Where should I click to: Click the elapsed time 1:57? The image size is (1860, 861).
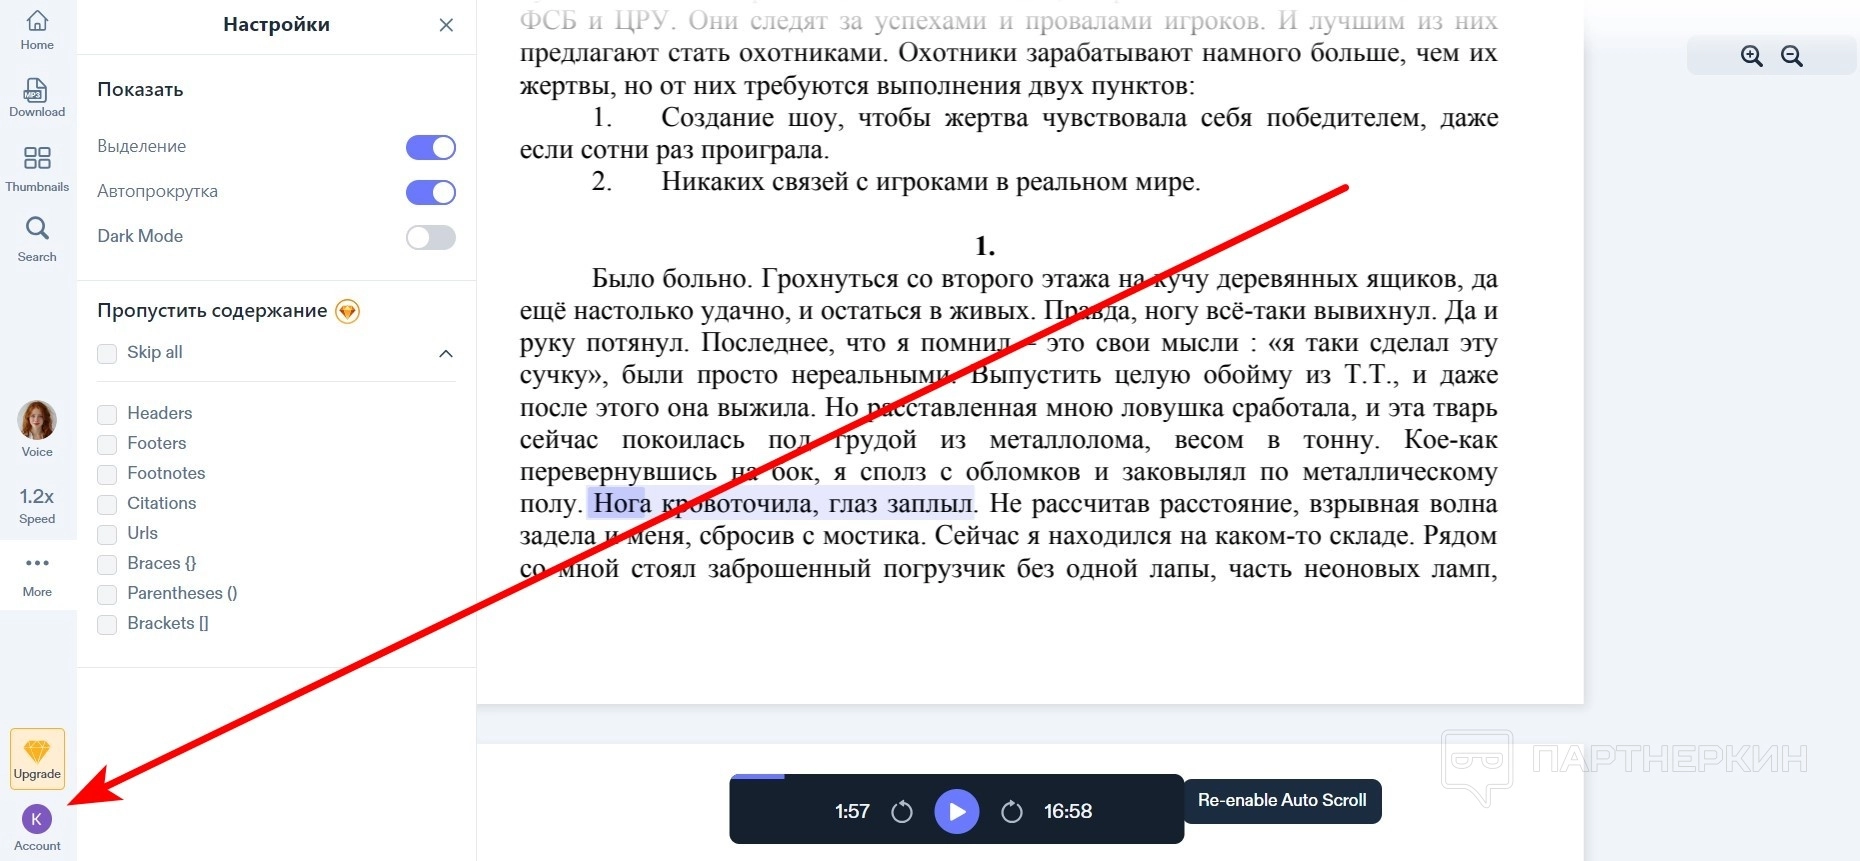click(852, 811)
